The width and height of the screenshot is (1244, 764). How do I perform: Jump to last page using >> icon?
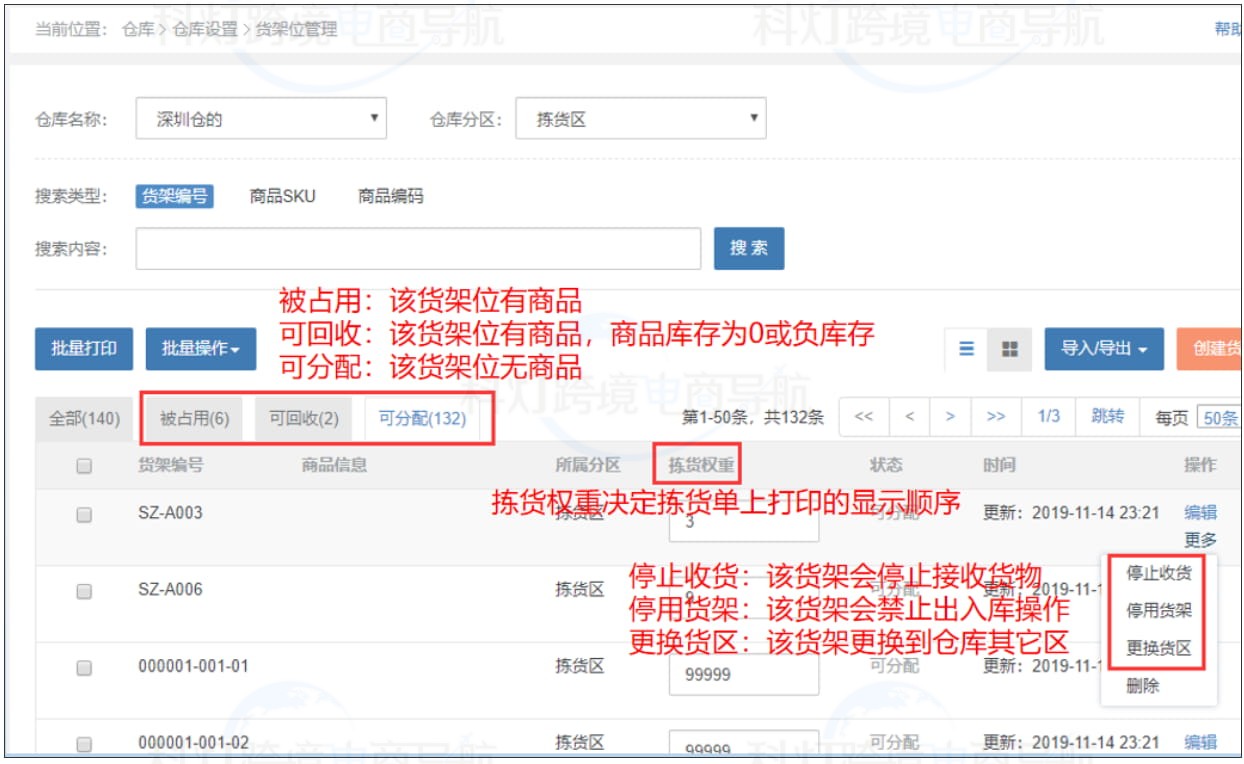click(996, 418)
